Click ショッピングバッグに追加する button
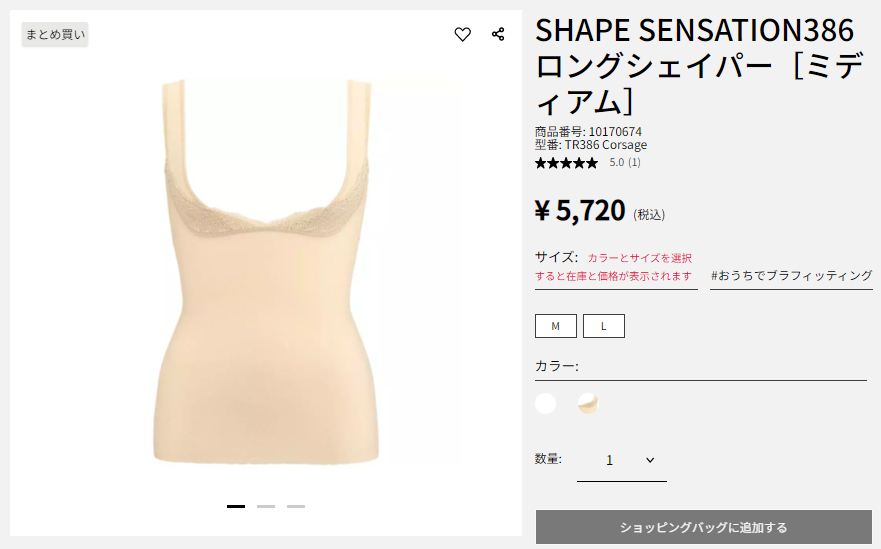This screenshot has width=881, height=549. point(703,527)
